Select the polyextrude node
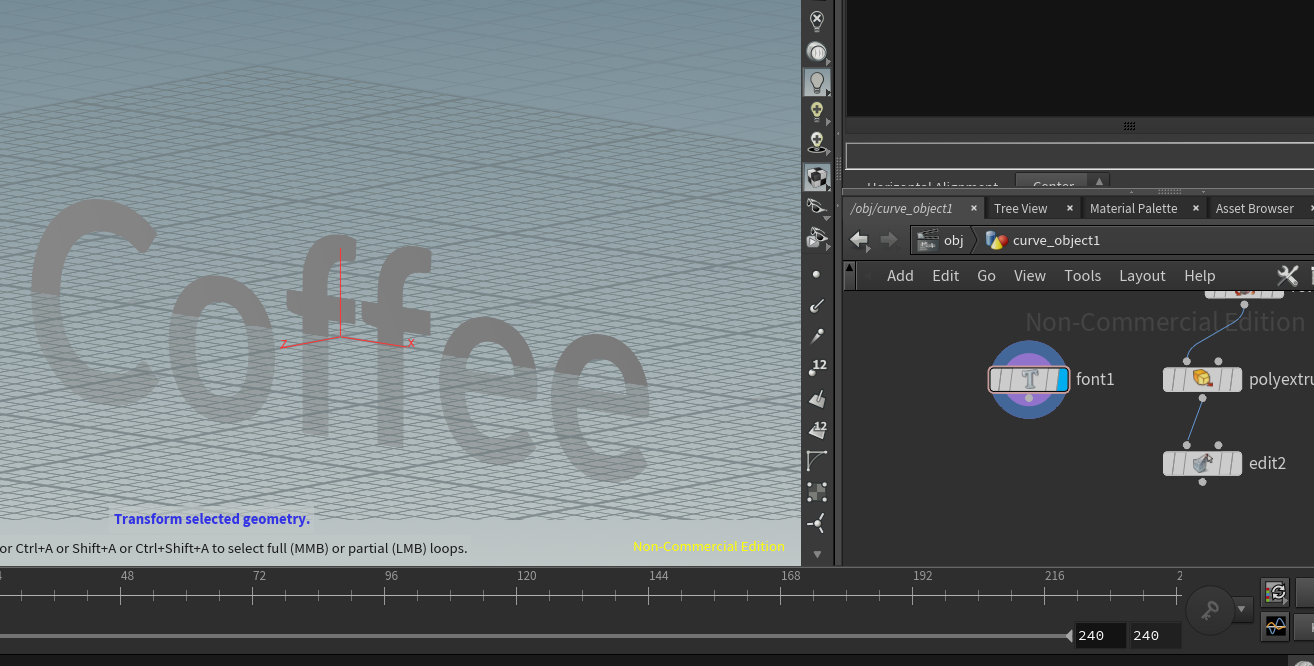Image resolution: width=1314 pixels, height=666 pixels. pos(1202,379)
